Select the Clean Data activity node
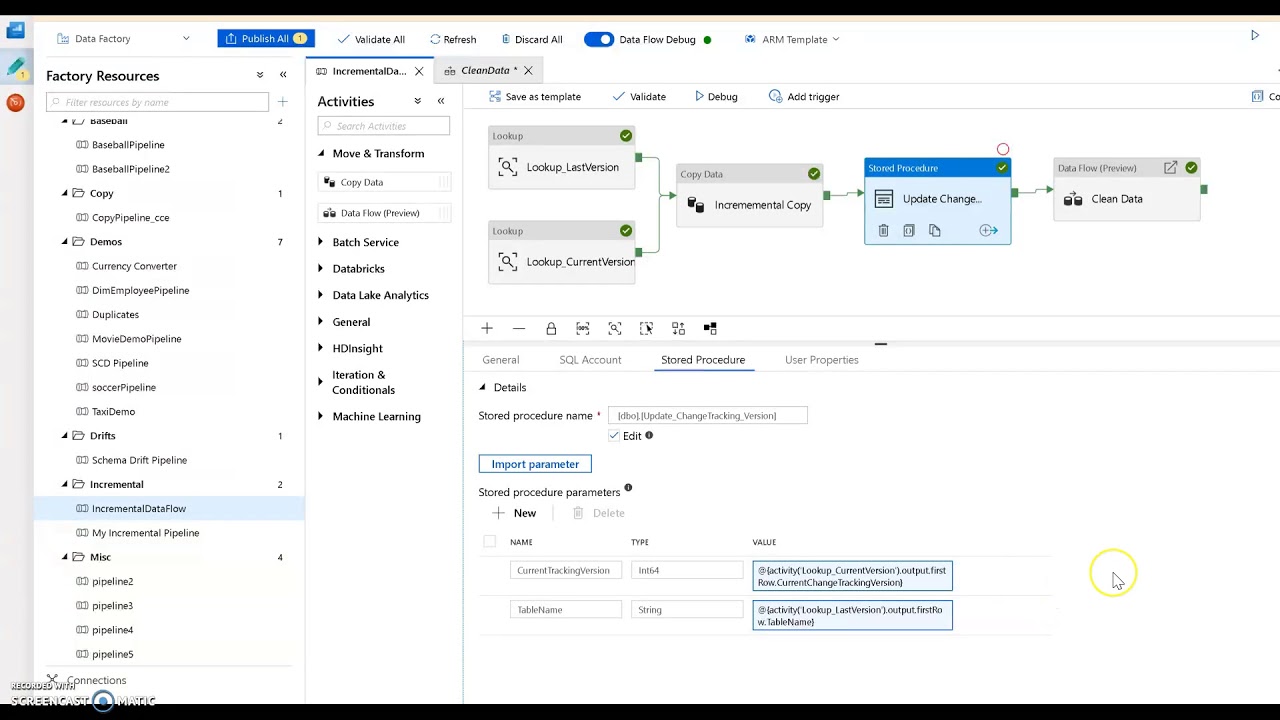1280x720 pixels. click(x=1127, y=190)
